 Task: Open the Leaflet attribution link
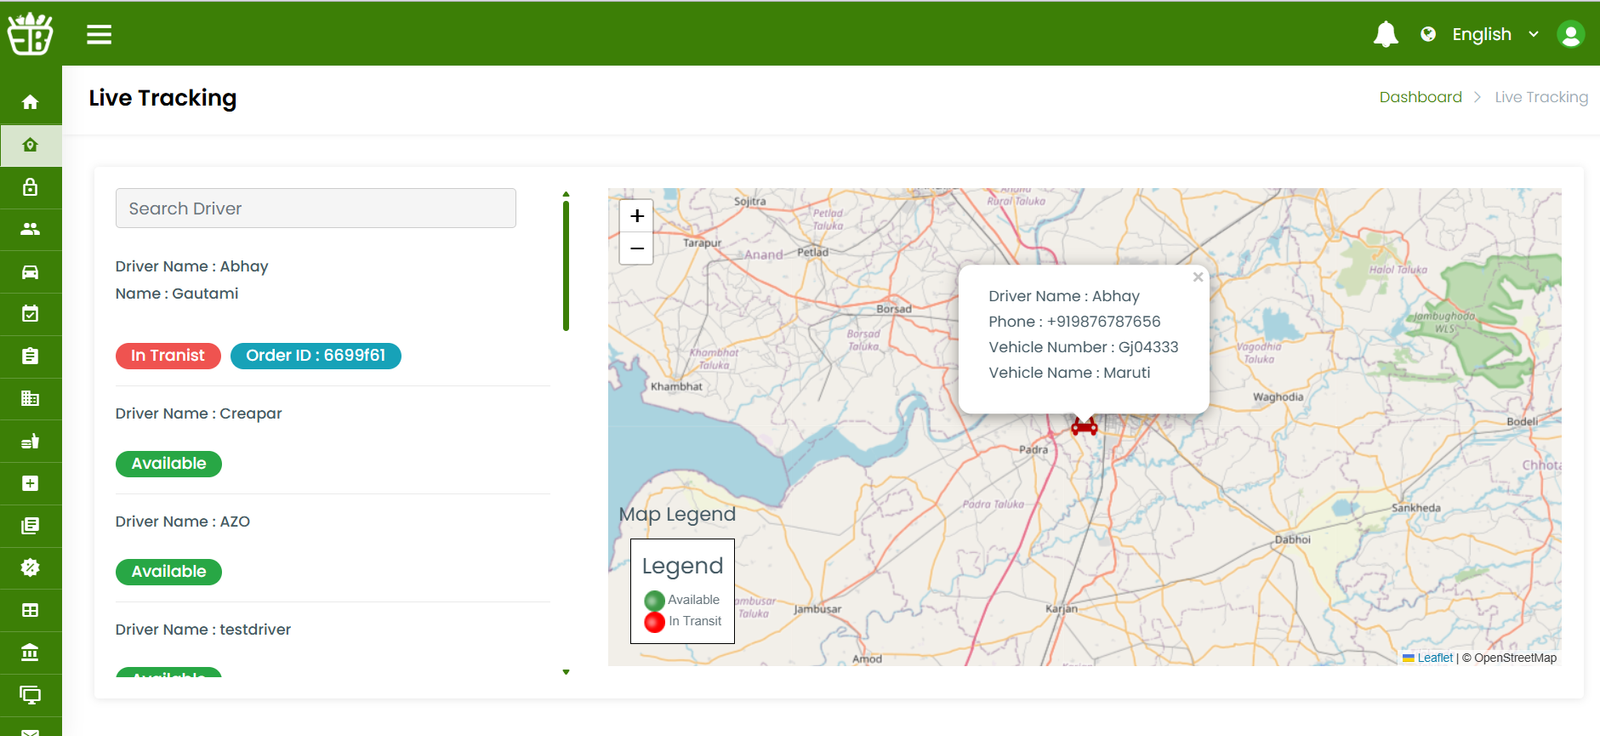tap(1434, 658)
